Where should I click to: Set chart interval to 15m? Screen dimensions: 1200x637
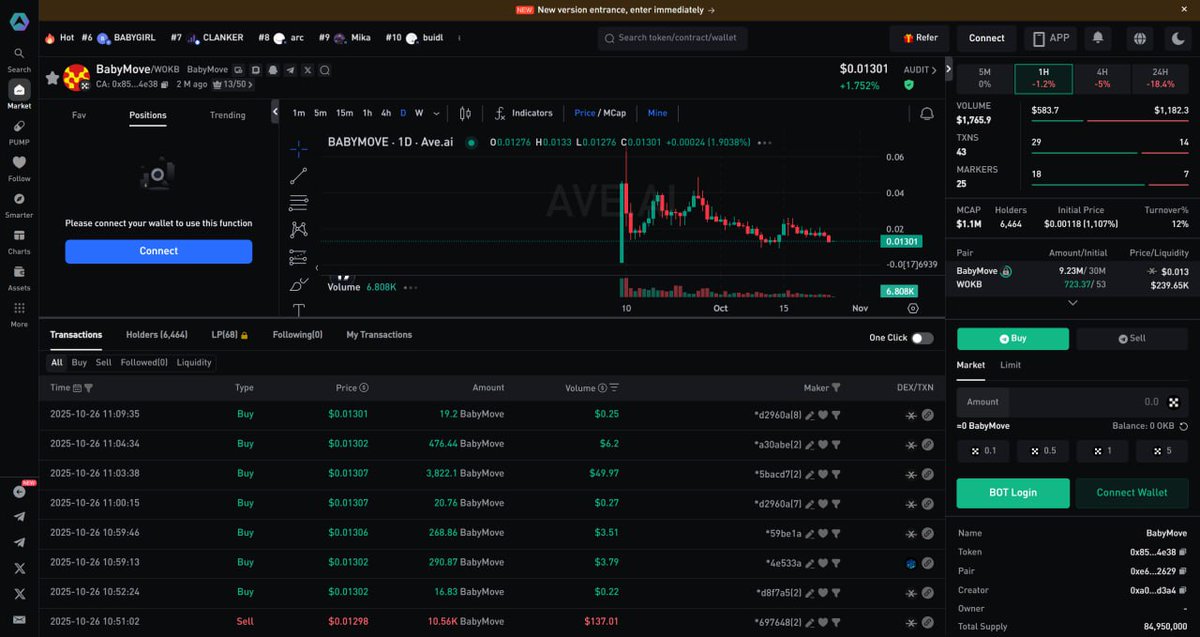pyautogui.click(x=344, y=113)
